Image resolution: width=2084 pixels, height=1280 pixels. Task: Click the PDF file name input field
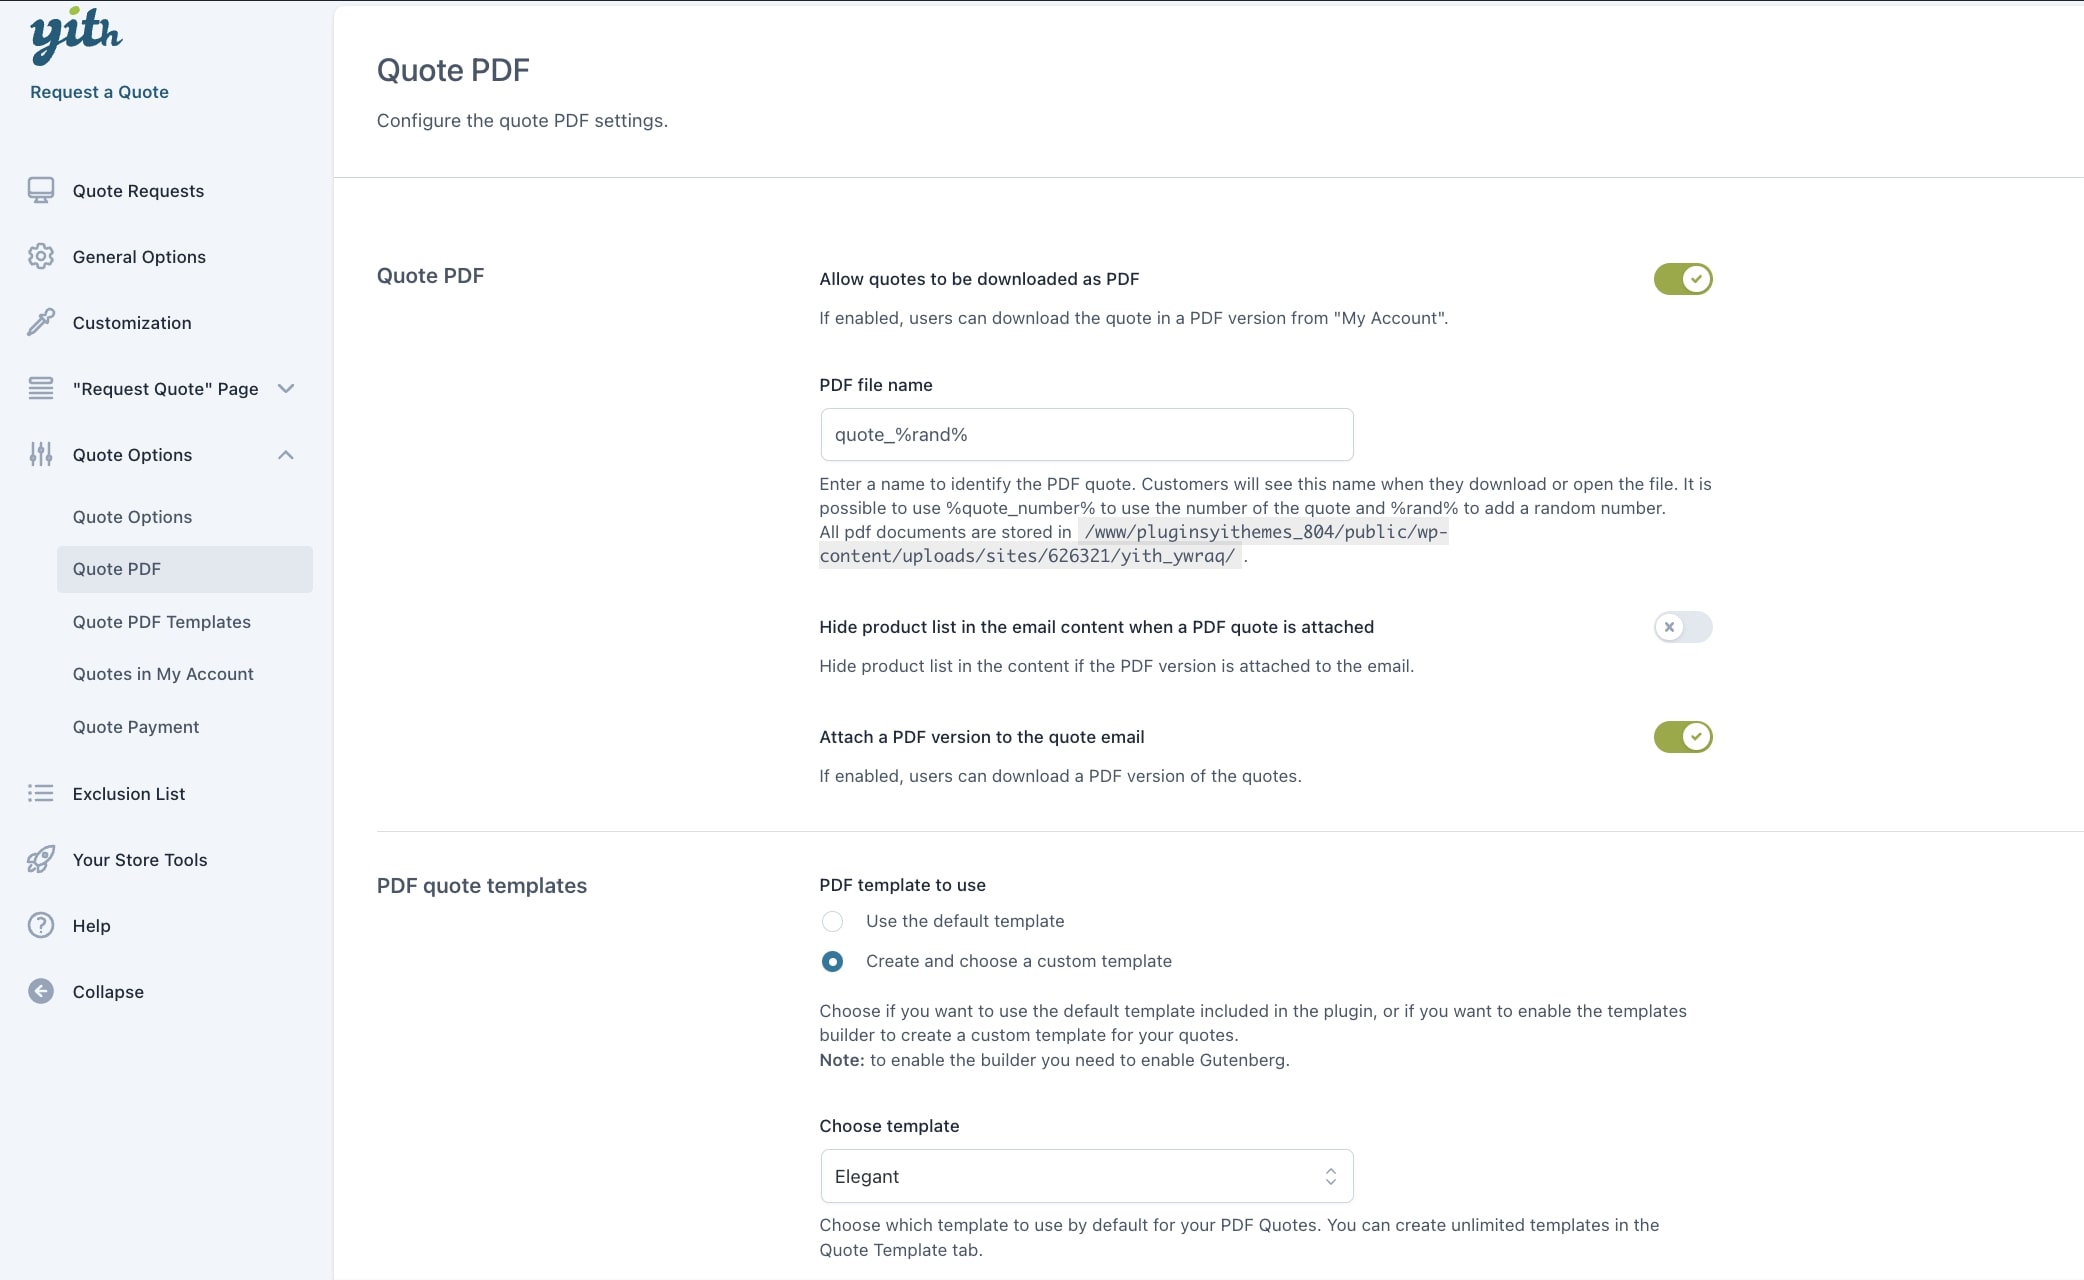click(x=1086, y=435)
